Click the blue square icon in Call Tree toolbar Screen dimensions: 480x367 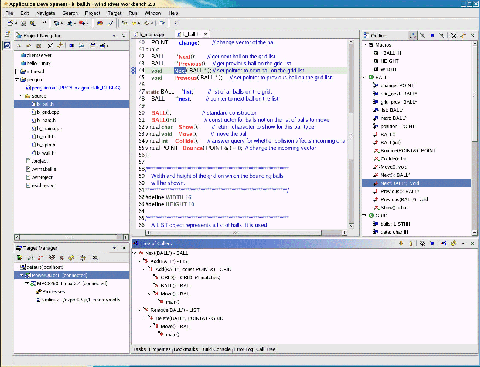(x=432, y=244)
